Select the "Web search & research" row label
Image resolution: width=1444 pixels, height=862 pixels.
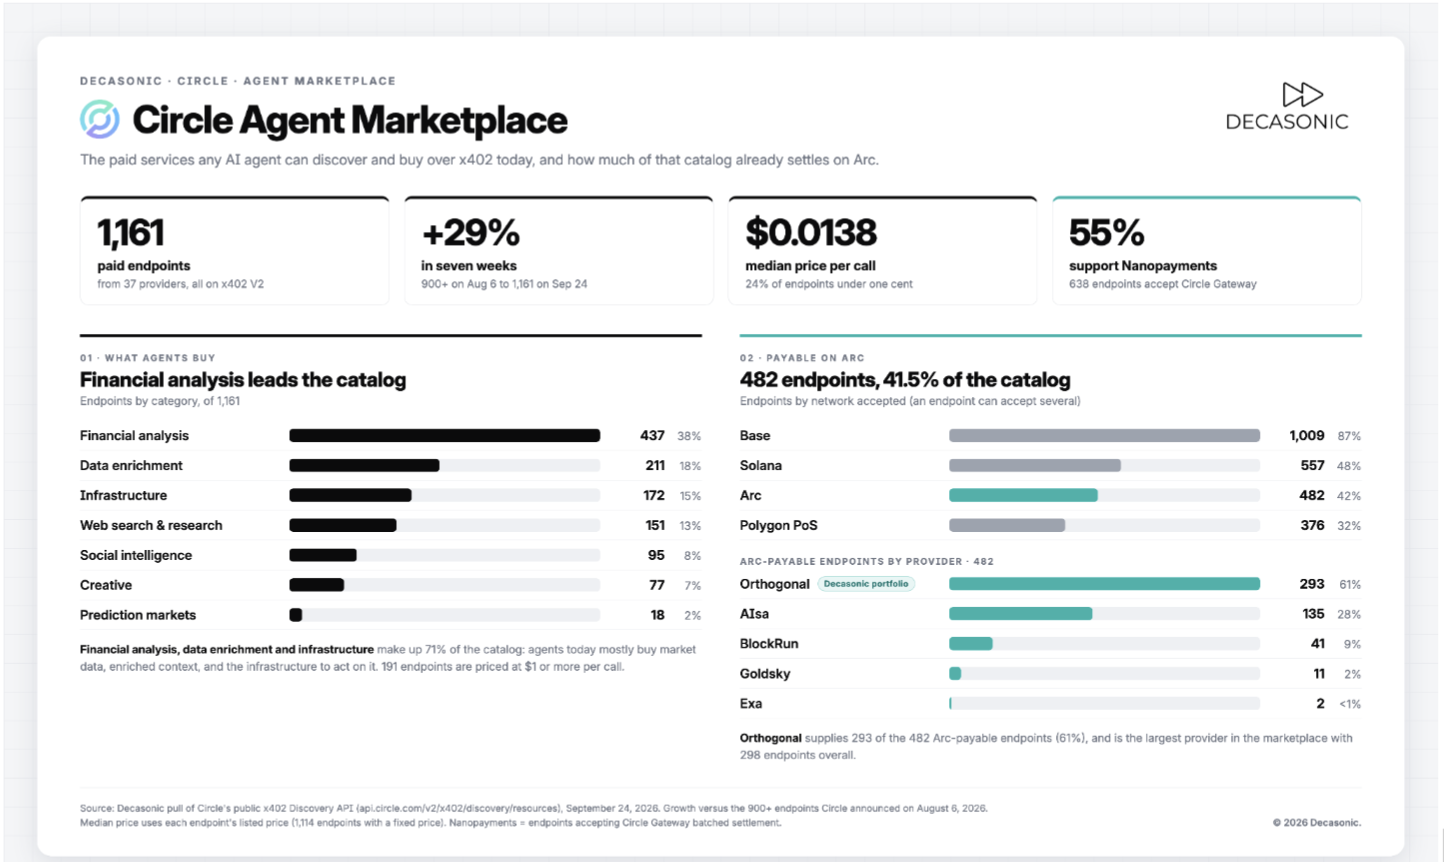[151, 526]
